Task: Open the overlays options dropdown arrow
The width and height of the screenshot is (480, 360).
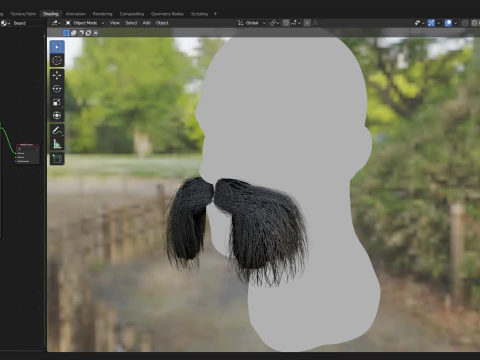Action: tap(455, 23)
